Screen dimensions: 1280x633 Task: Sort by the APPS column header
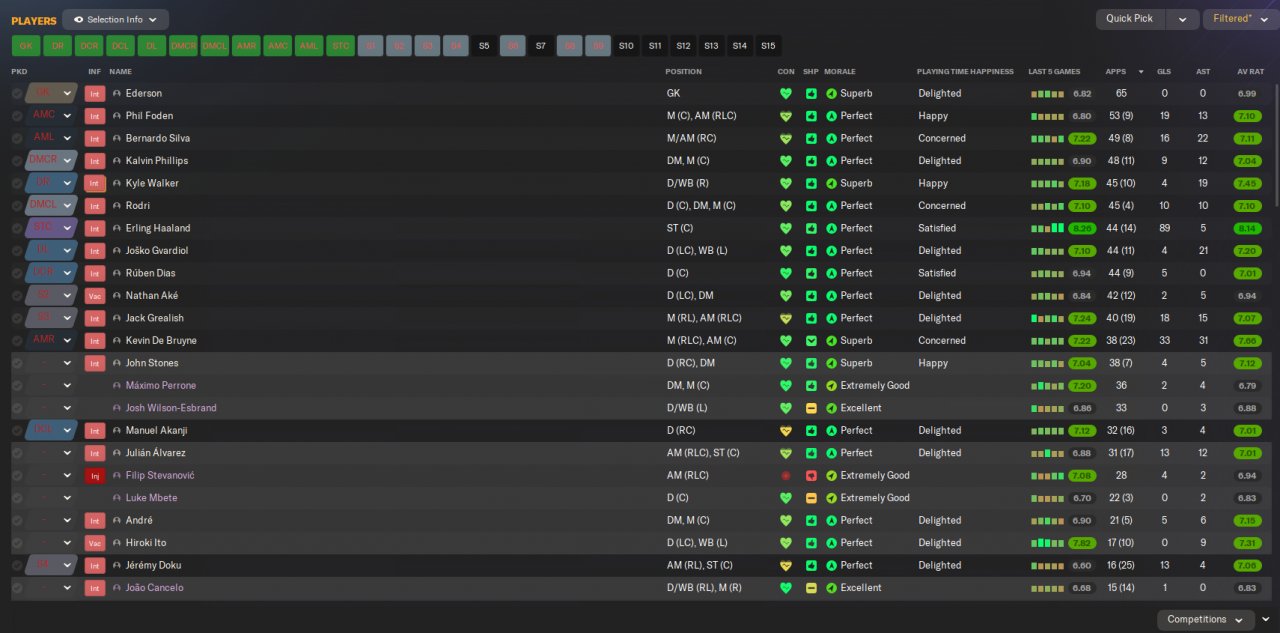pos(1115,72)
